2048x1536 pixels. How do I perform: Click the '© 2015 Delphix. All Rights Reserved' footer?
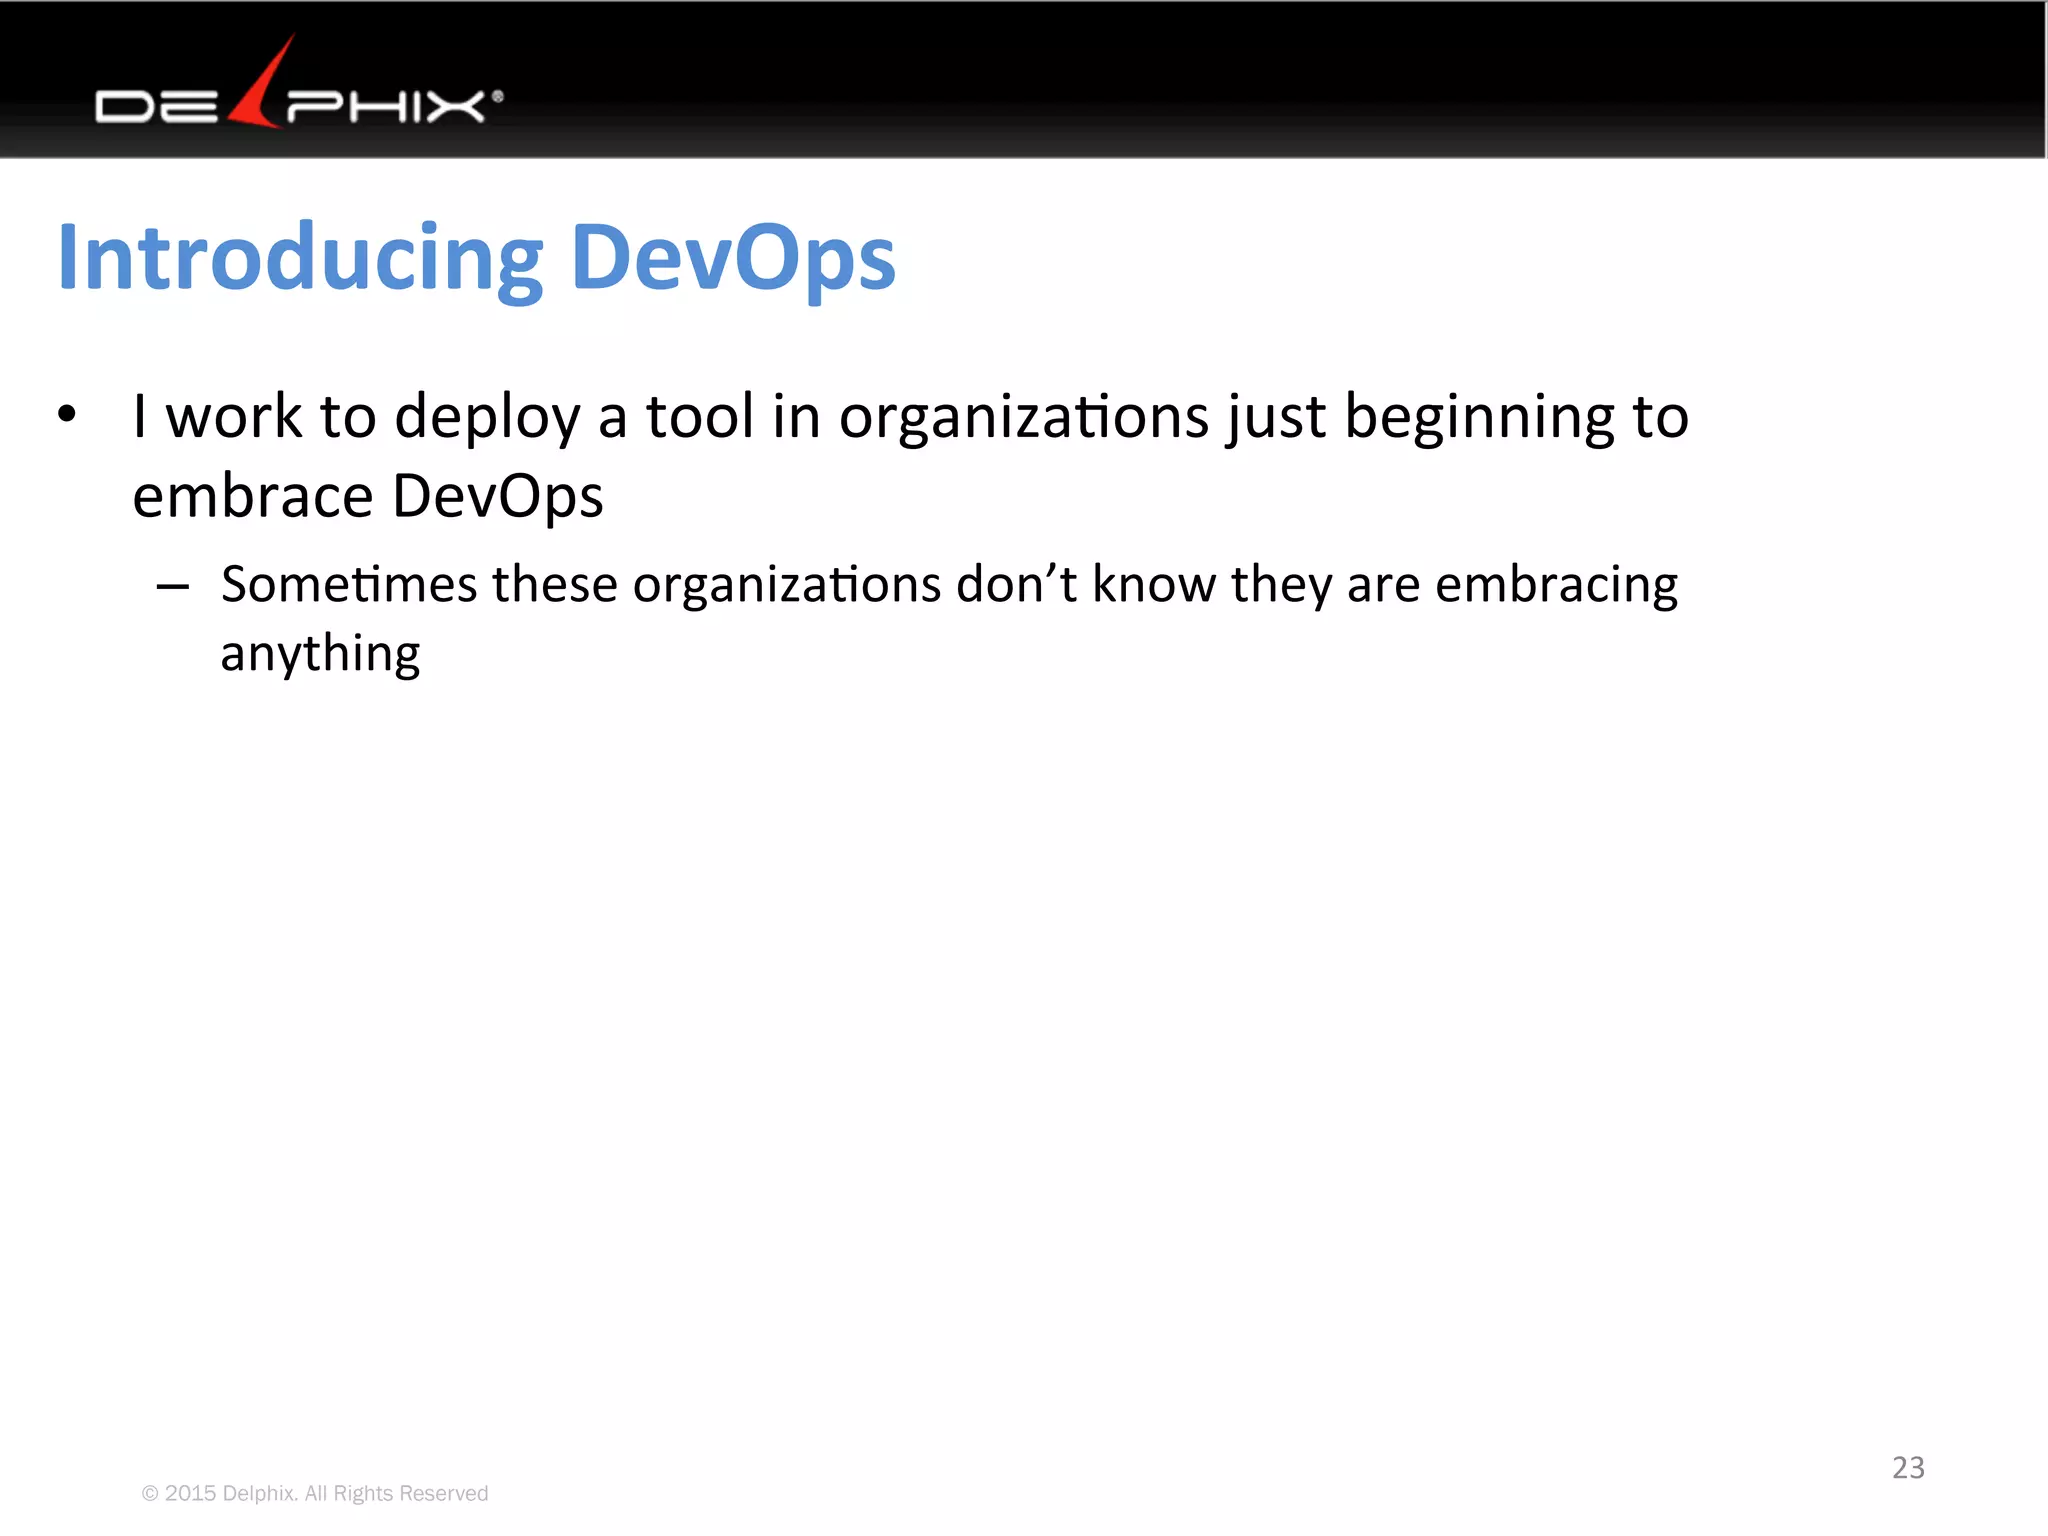click(315, 1493)
